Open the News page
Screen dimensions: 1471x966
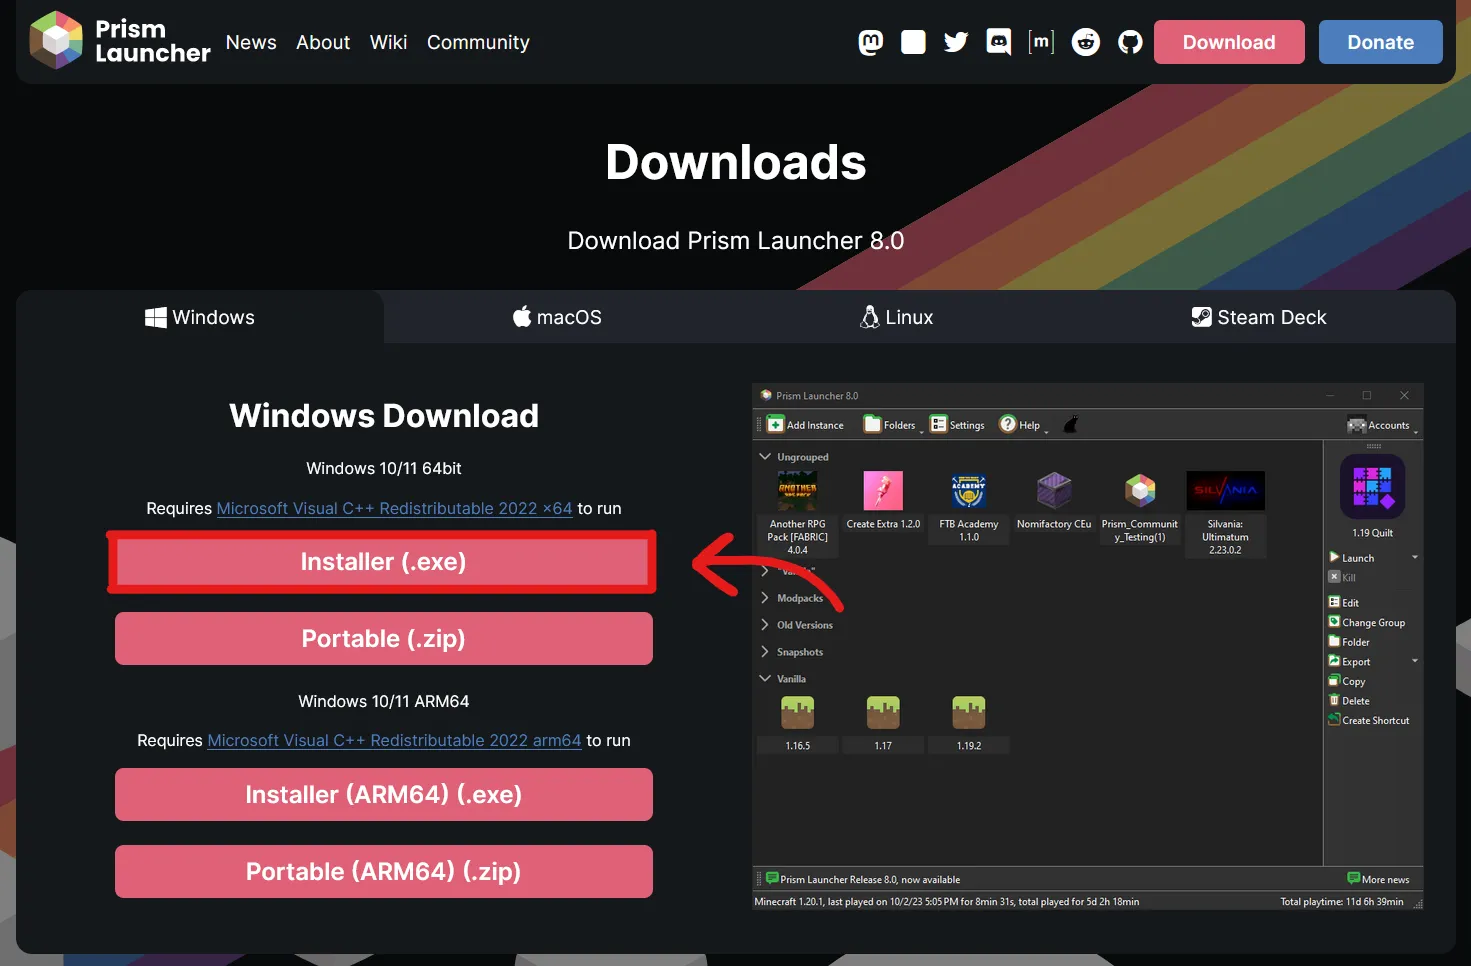251,42
